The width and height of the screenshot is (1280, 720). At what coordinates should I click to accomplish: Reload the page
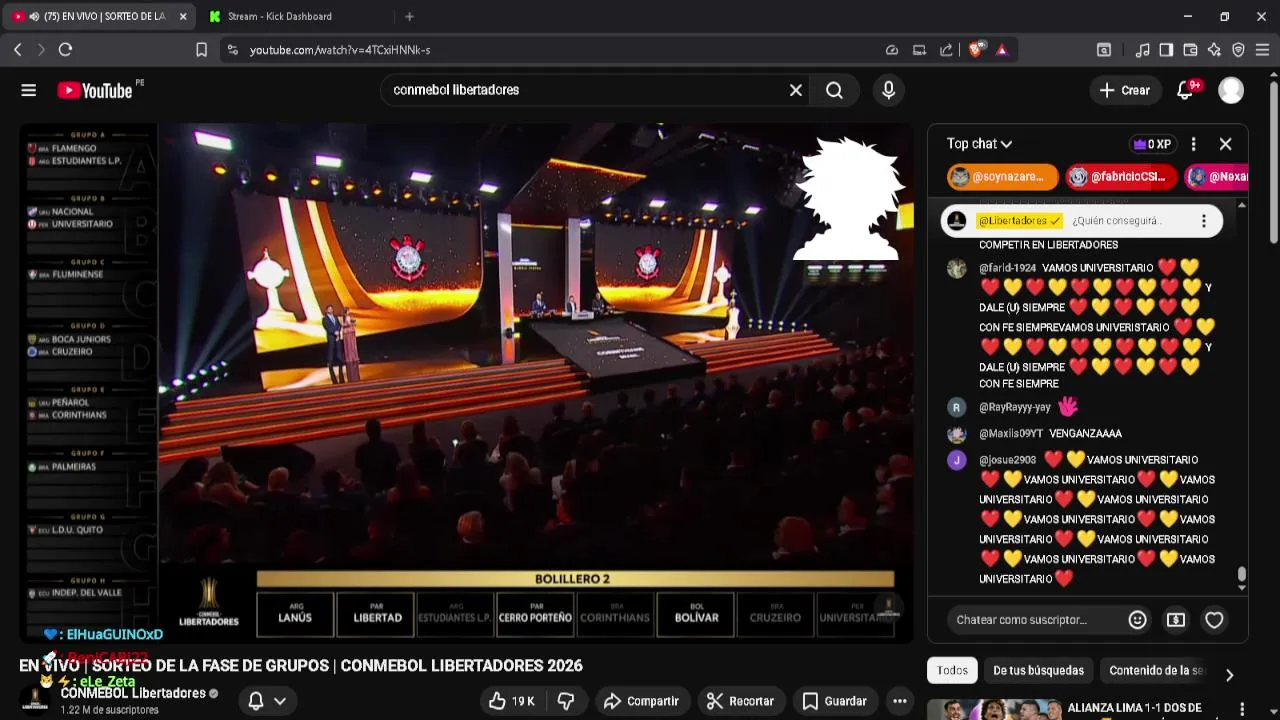point(65,49)
